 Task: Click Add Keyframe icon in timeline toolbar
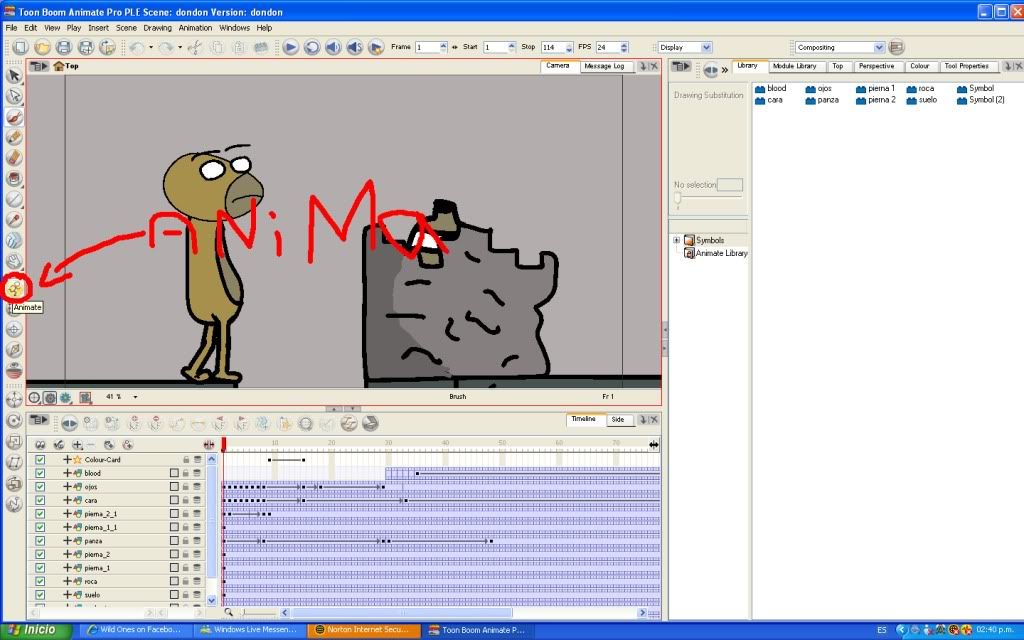point(134,423)
